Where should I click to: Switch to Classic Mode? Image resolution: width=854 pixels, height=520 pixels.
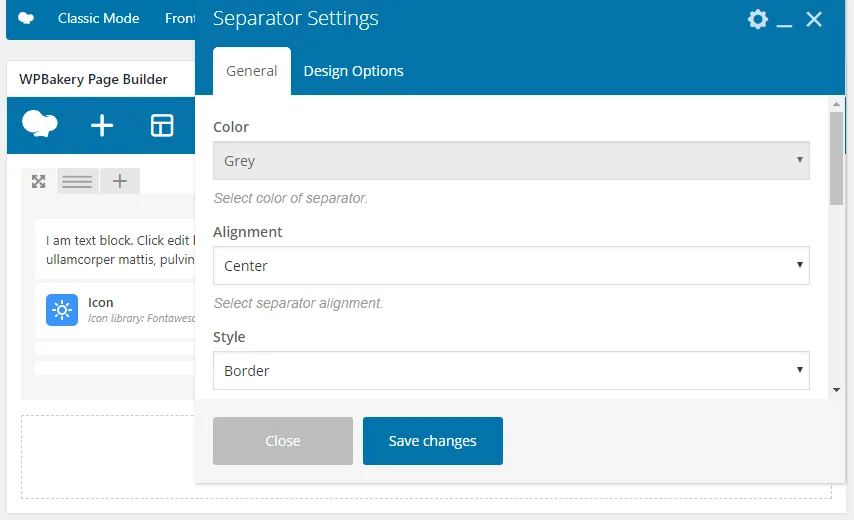pos(99,19)
